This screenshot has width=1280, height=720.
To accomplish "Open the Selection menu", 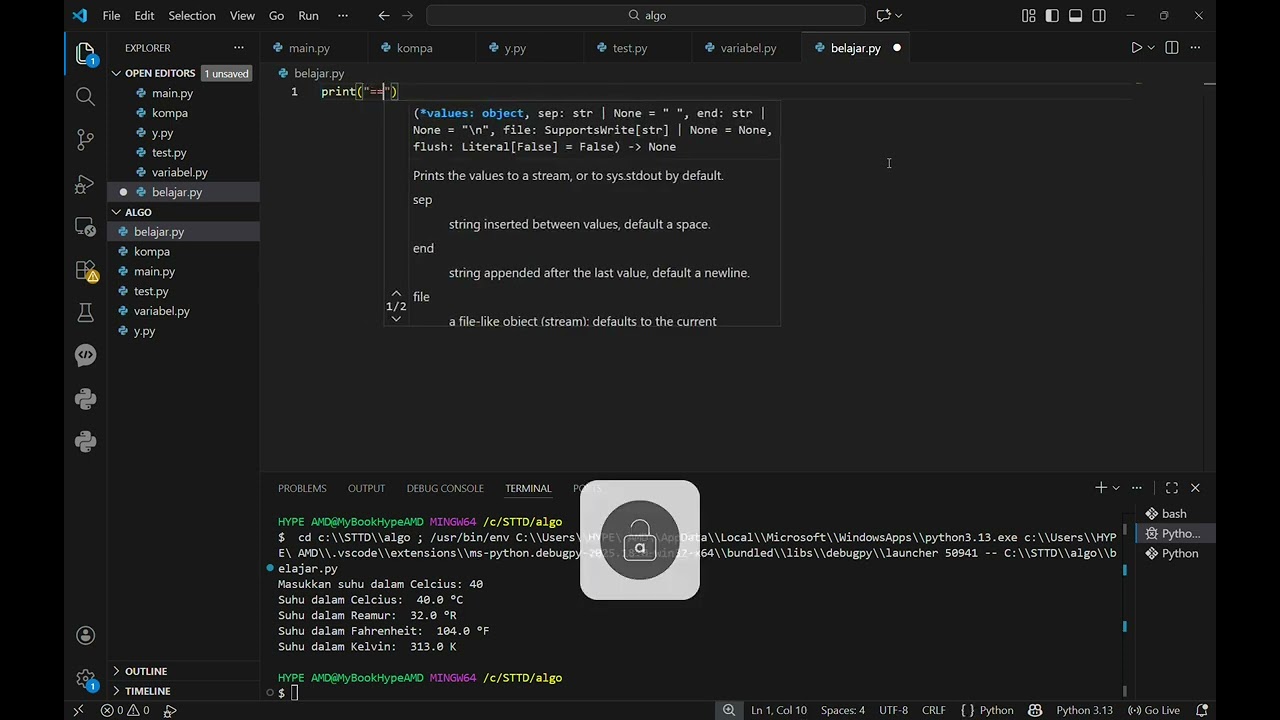I will pos(191,15).
